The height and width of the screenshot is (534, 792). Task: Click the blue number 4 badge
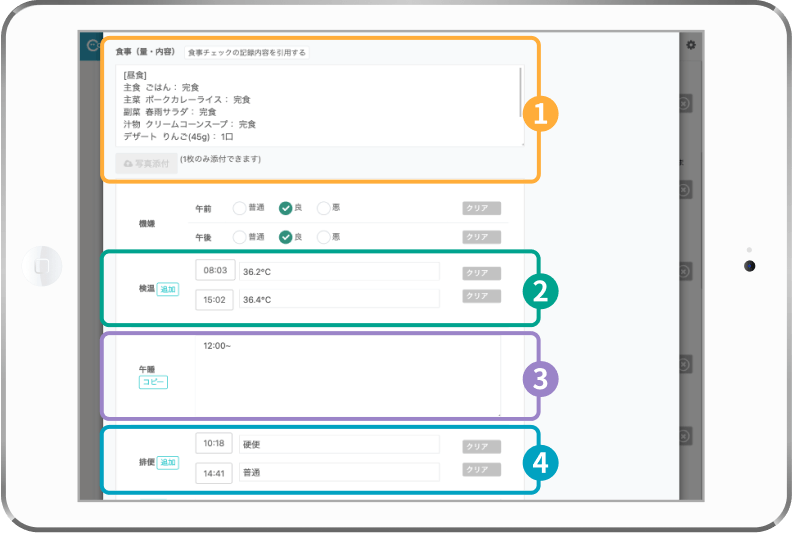point(539,462)
